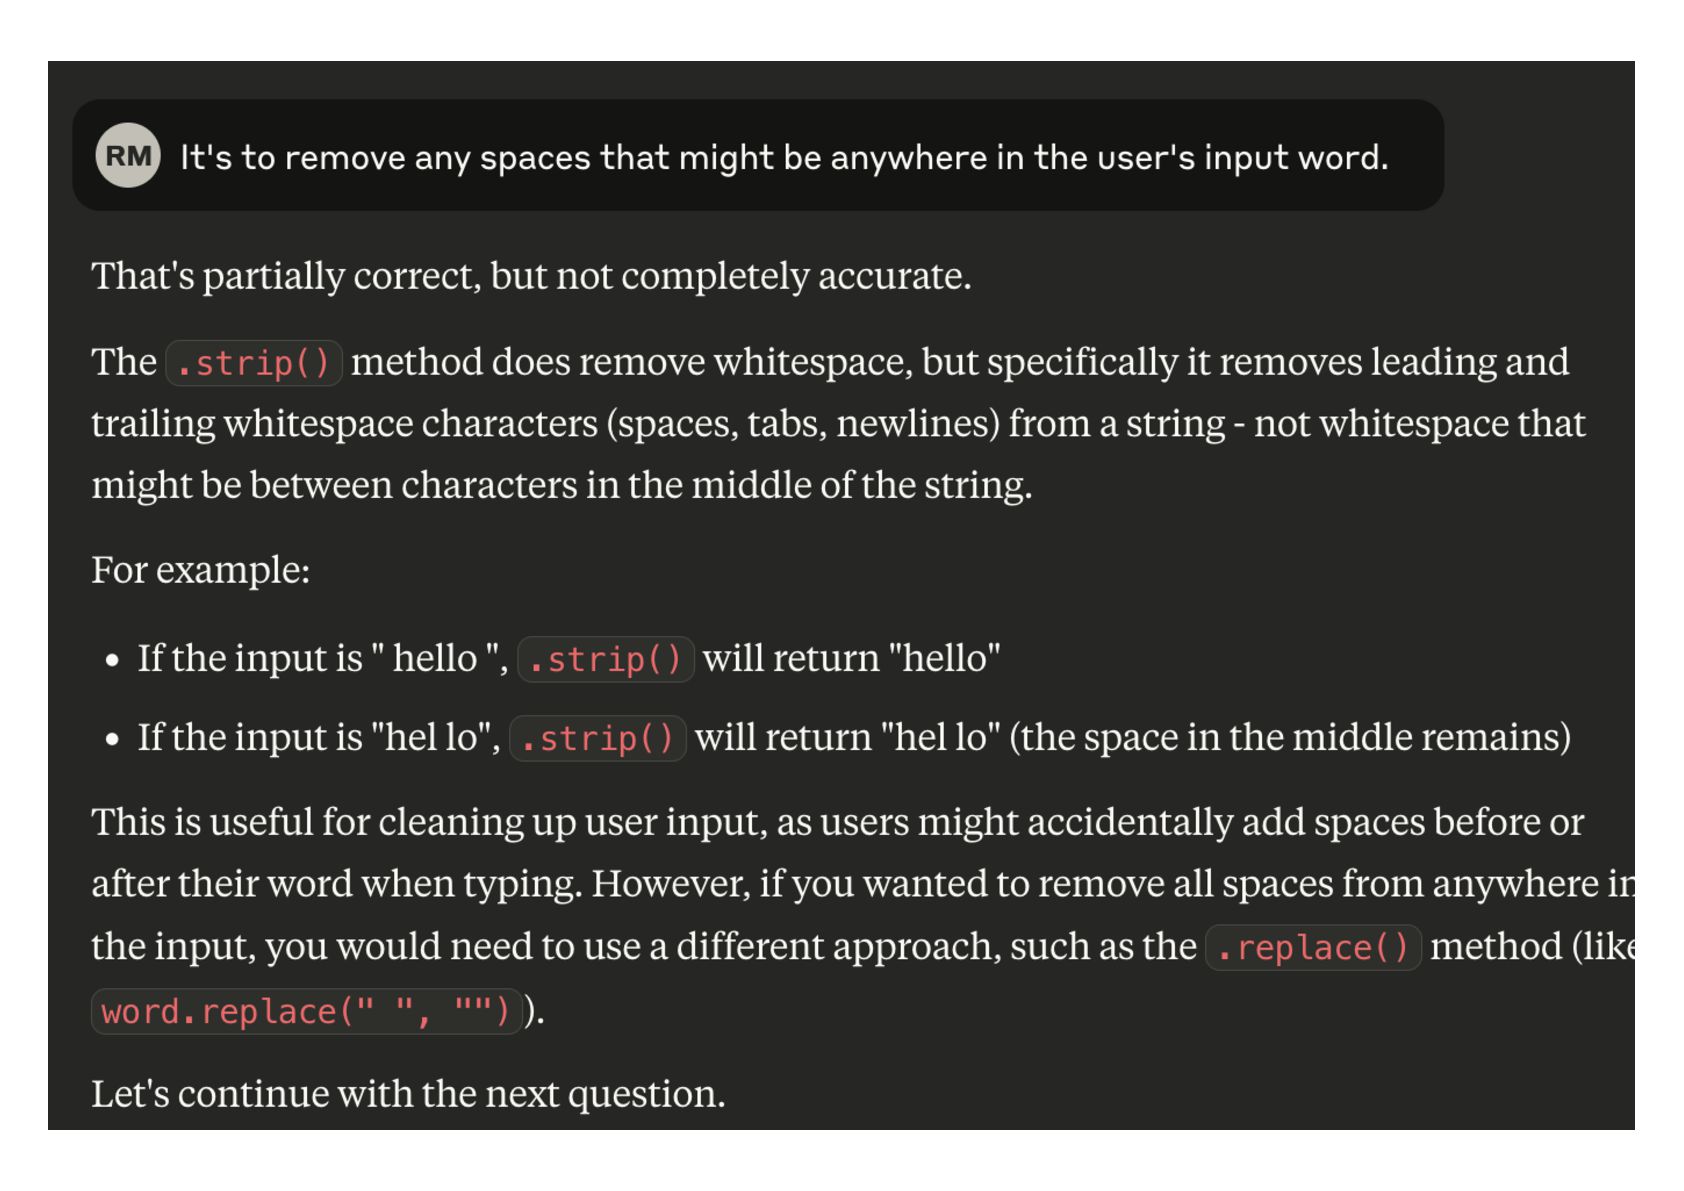This screenshot has height=1191, width=1684.
Task: Click .strip() code in the hel lo bullet
Action: point(598,738)
